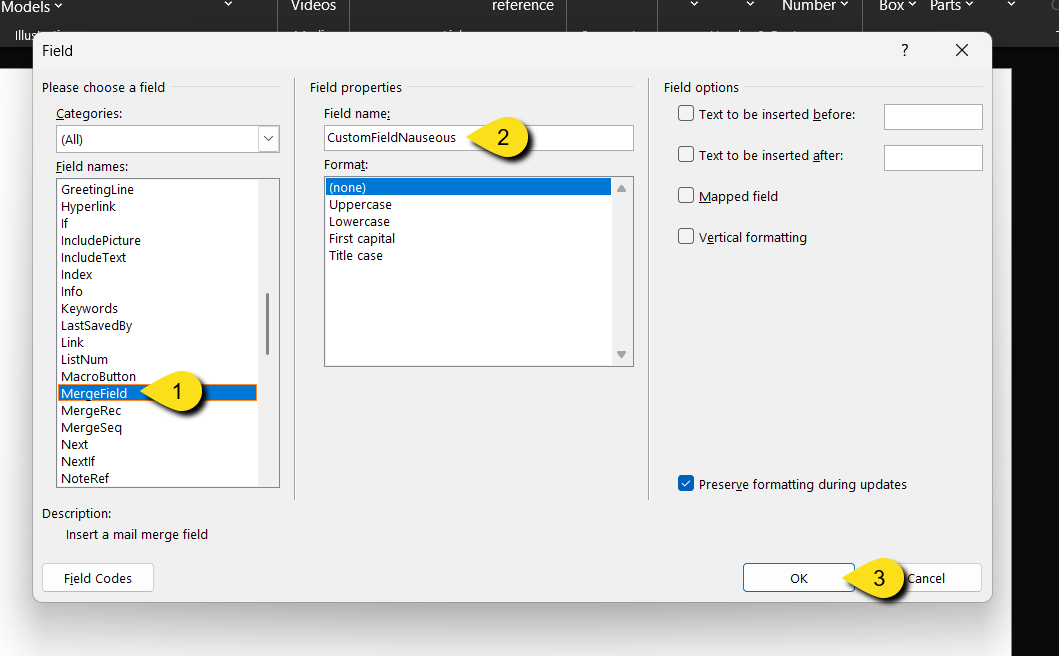Open the Categories dropdown
The image size is (1059, 656).
click(x=268, y=139)
